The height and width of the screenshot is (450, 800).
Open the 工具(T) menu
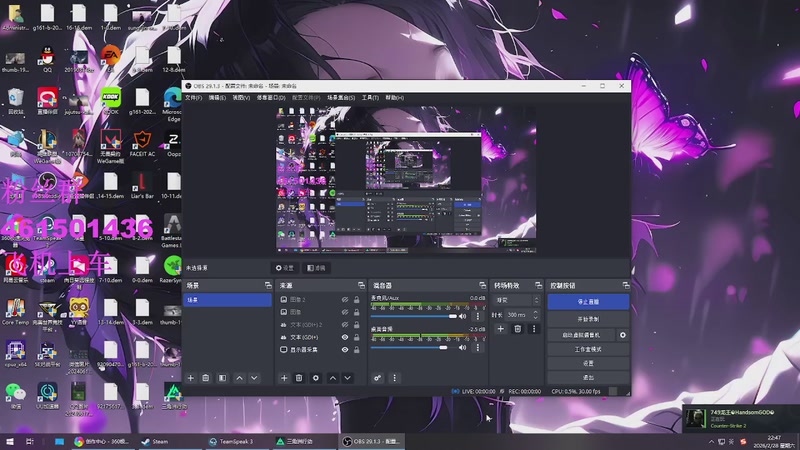coord(370,97)
